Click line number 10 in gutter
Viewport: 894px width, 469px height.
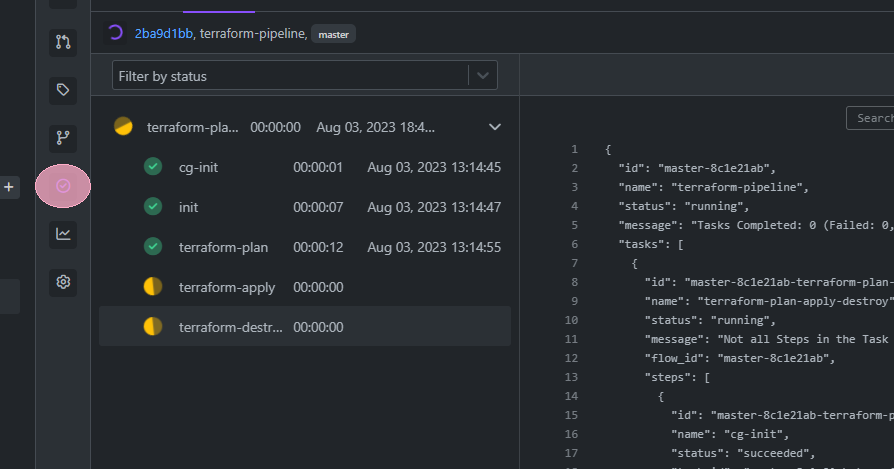point(571,320)
